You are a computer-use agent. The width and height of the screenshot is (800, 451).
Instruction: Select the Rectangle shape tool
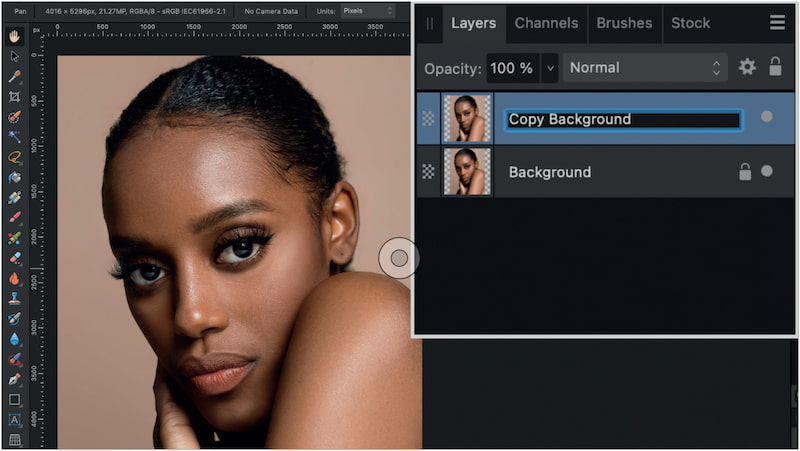pyautogui.click(x=15, y=400)
